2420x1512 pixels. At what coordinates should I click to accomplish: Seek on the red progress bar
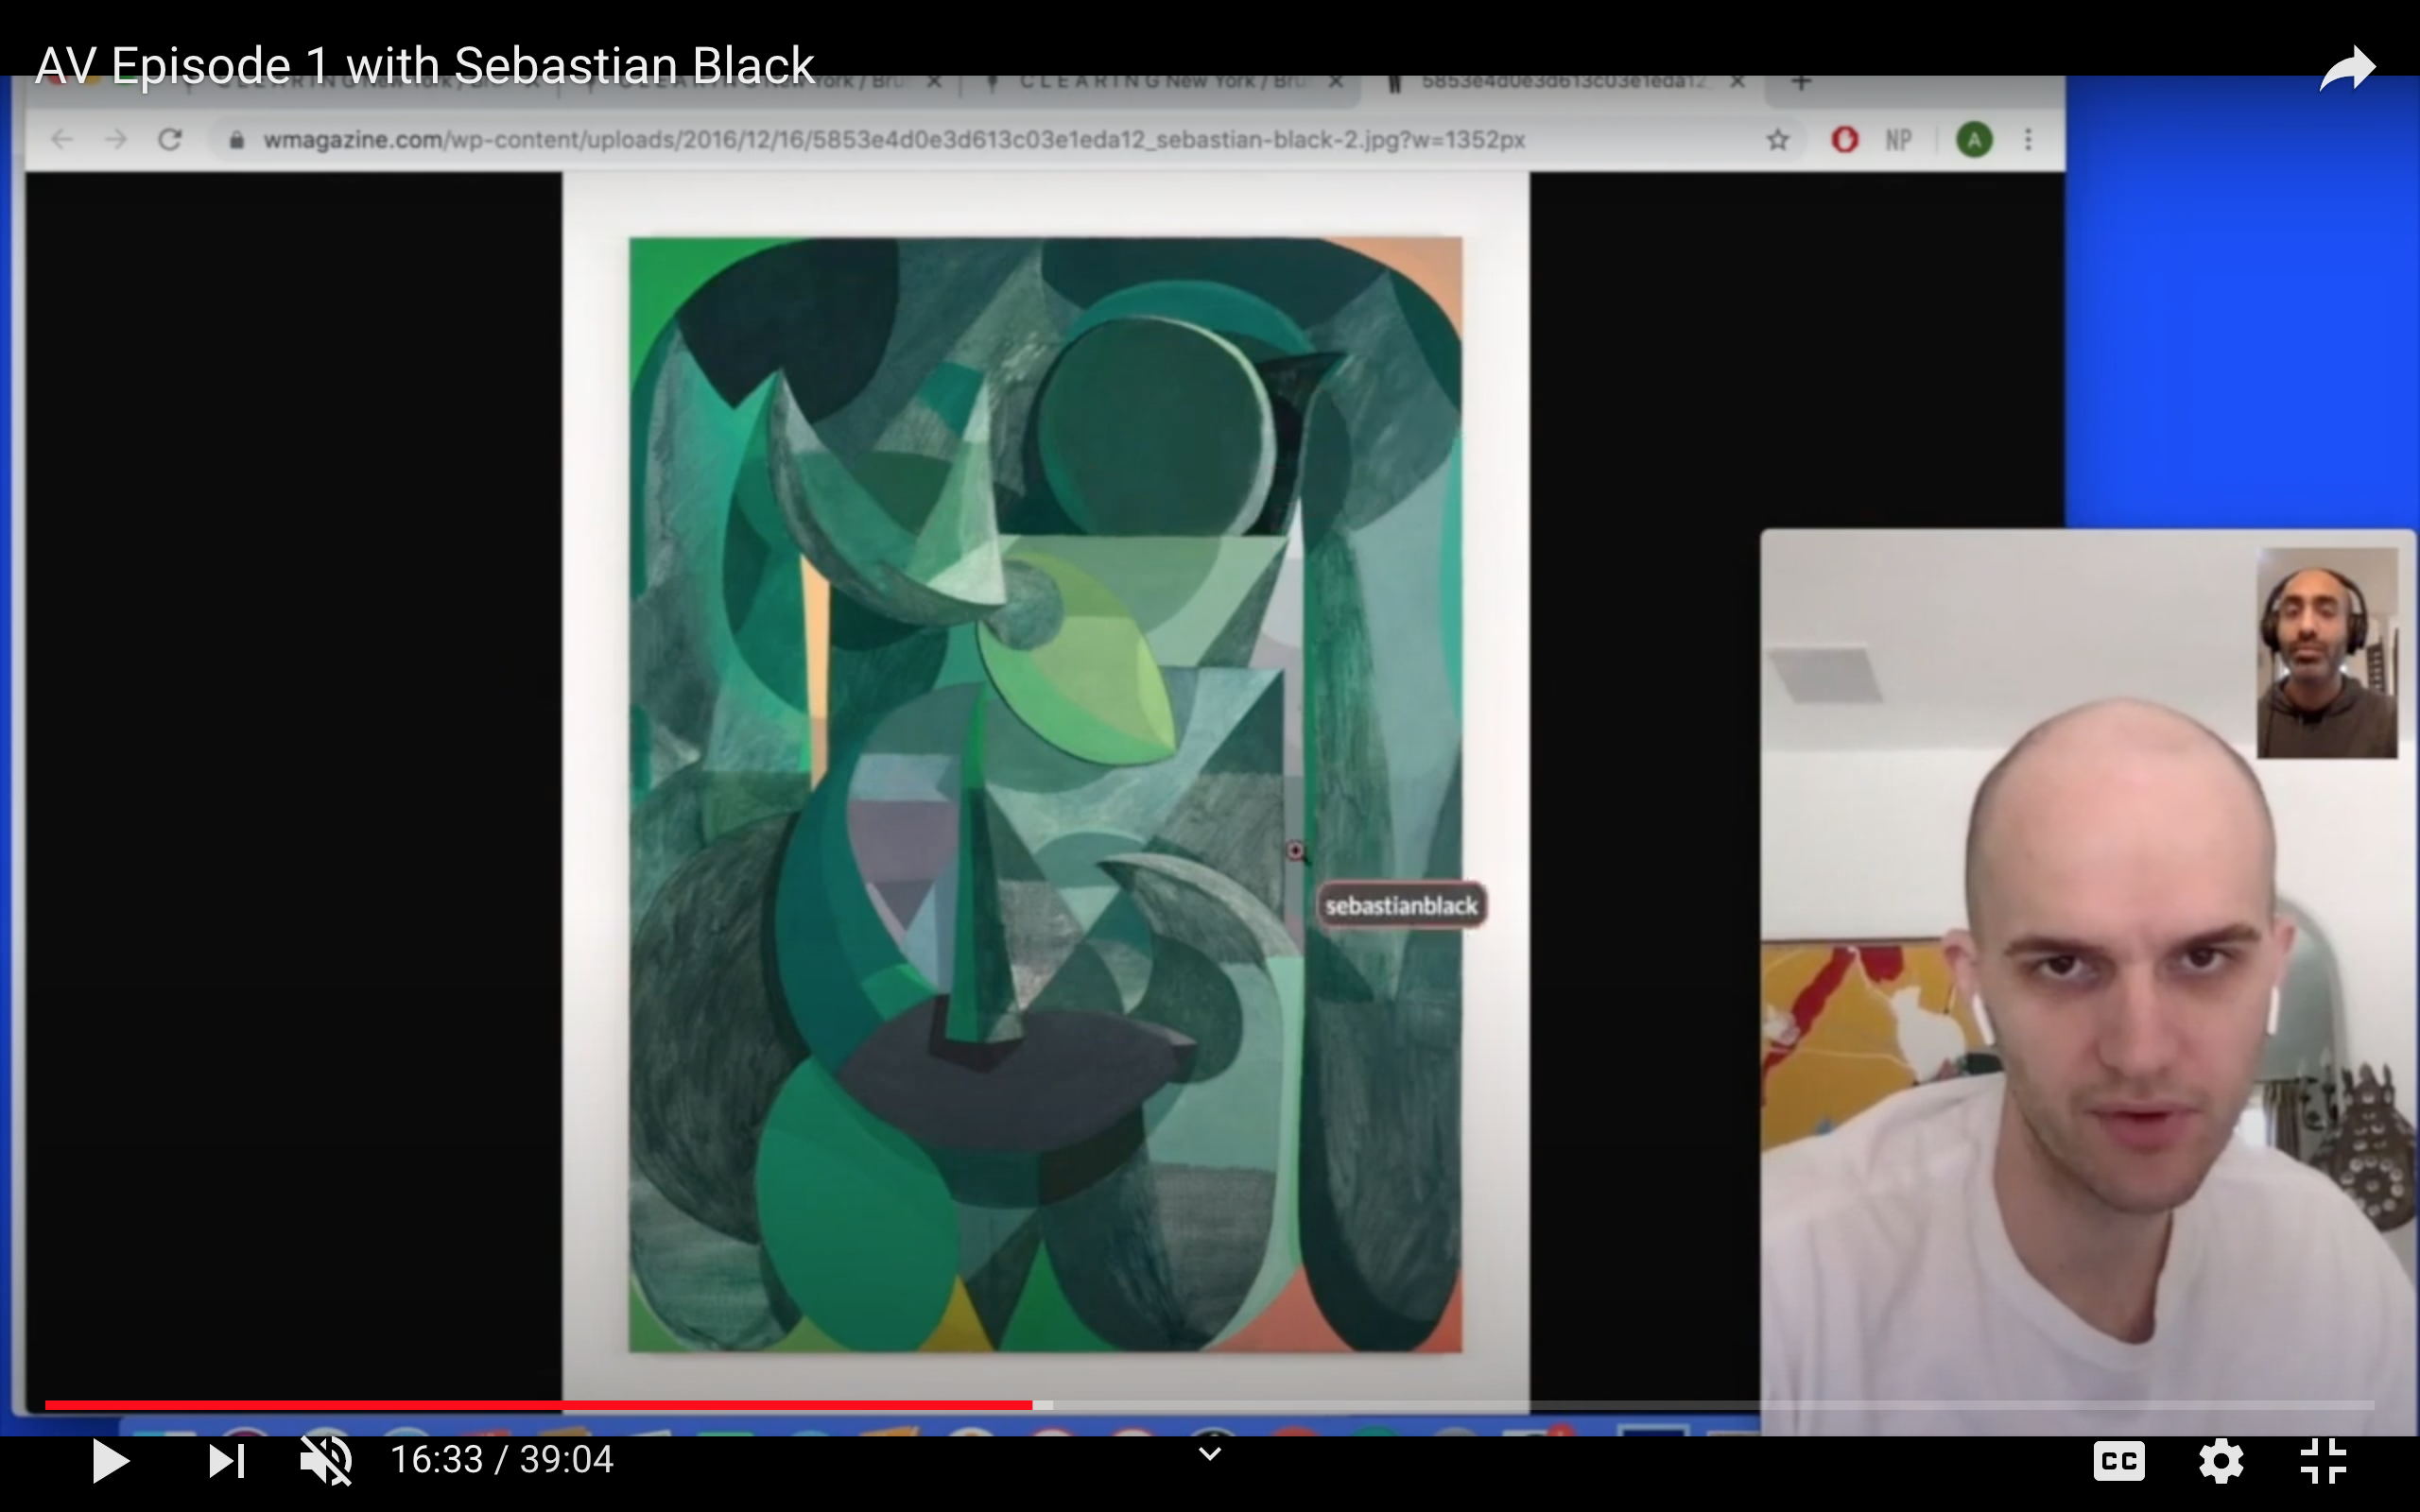tap(540, 1405)
